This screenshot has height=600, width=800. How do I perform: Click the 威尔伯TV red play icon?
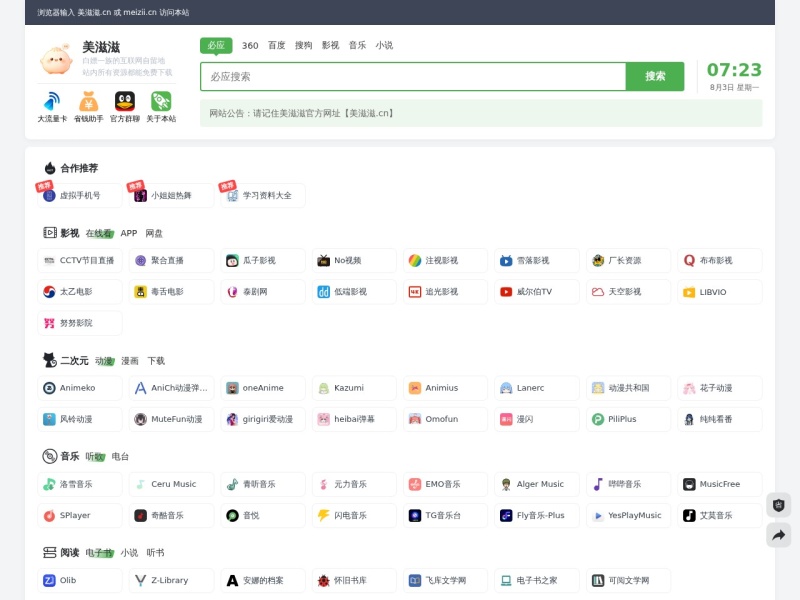(506, 292)
